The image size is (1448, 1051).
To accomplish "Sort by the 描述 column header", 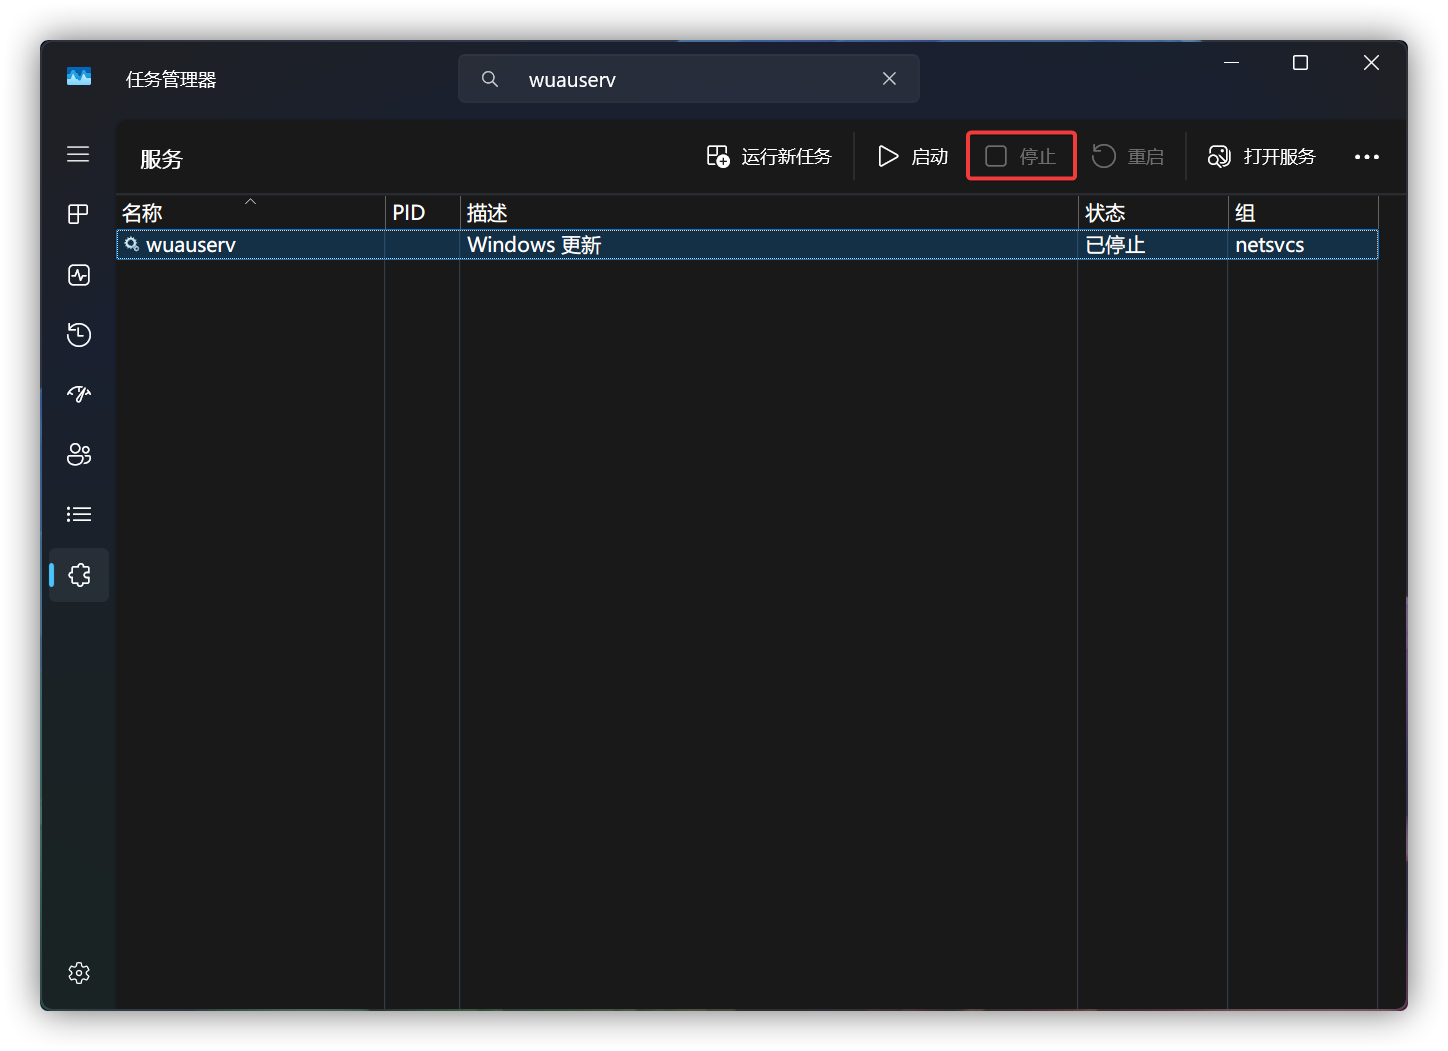I will coord(768,213).
